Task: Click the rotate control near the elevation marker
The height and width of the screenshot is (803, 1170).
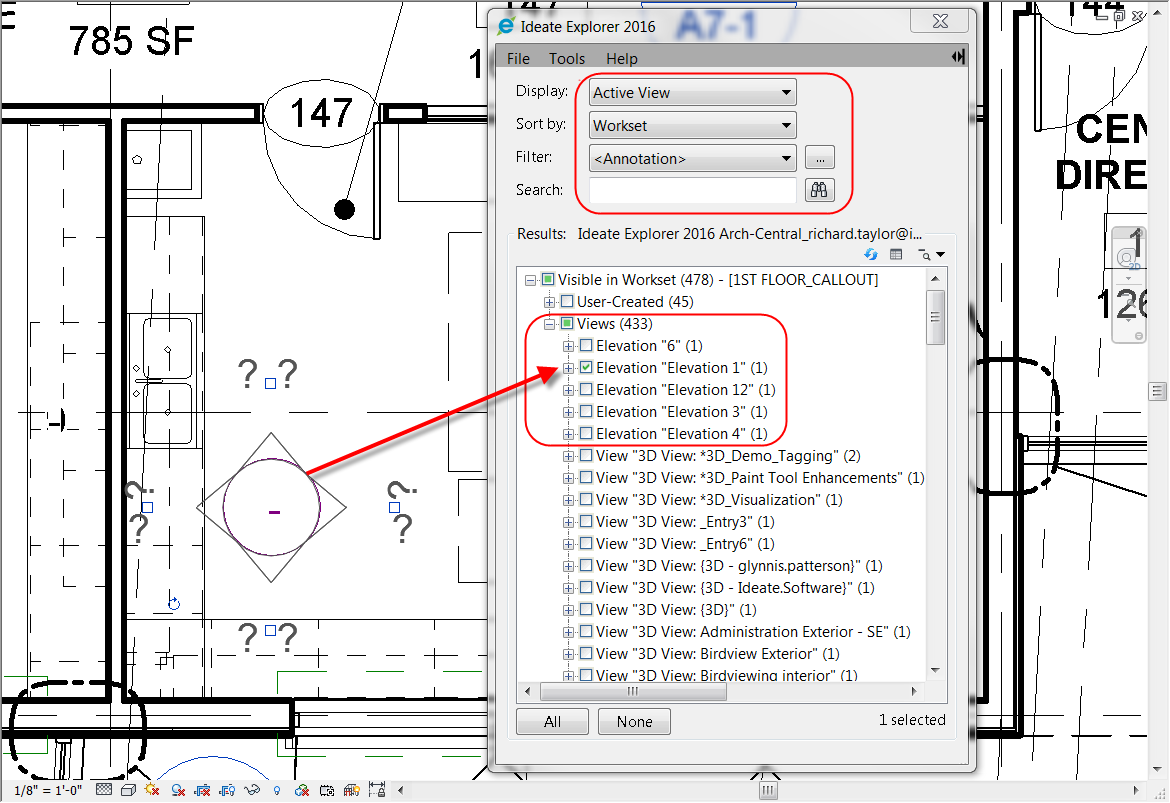Action: coord(174,604)
